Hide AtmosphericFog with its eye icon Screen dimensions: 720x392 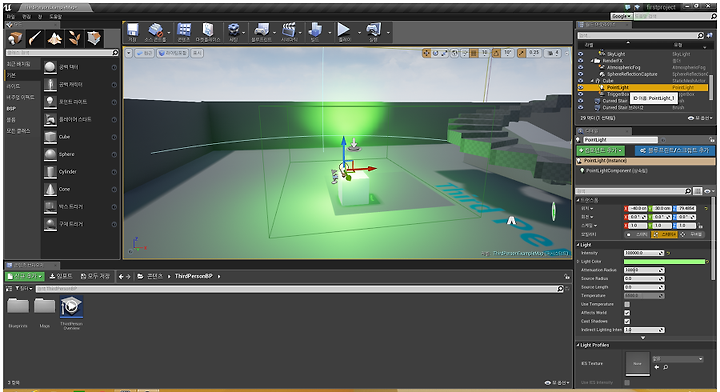click(580, 67)
